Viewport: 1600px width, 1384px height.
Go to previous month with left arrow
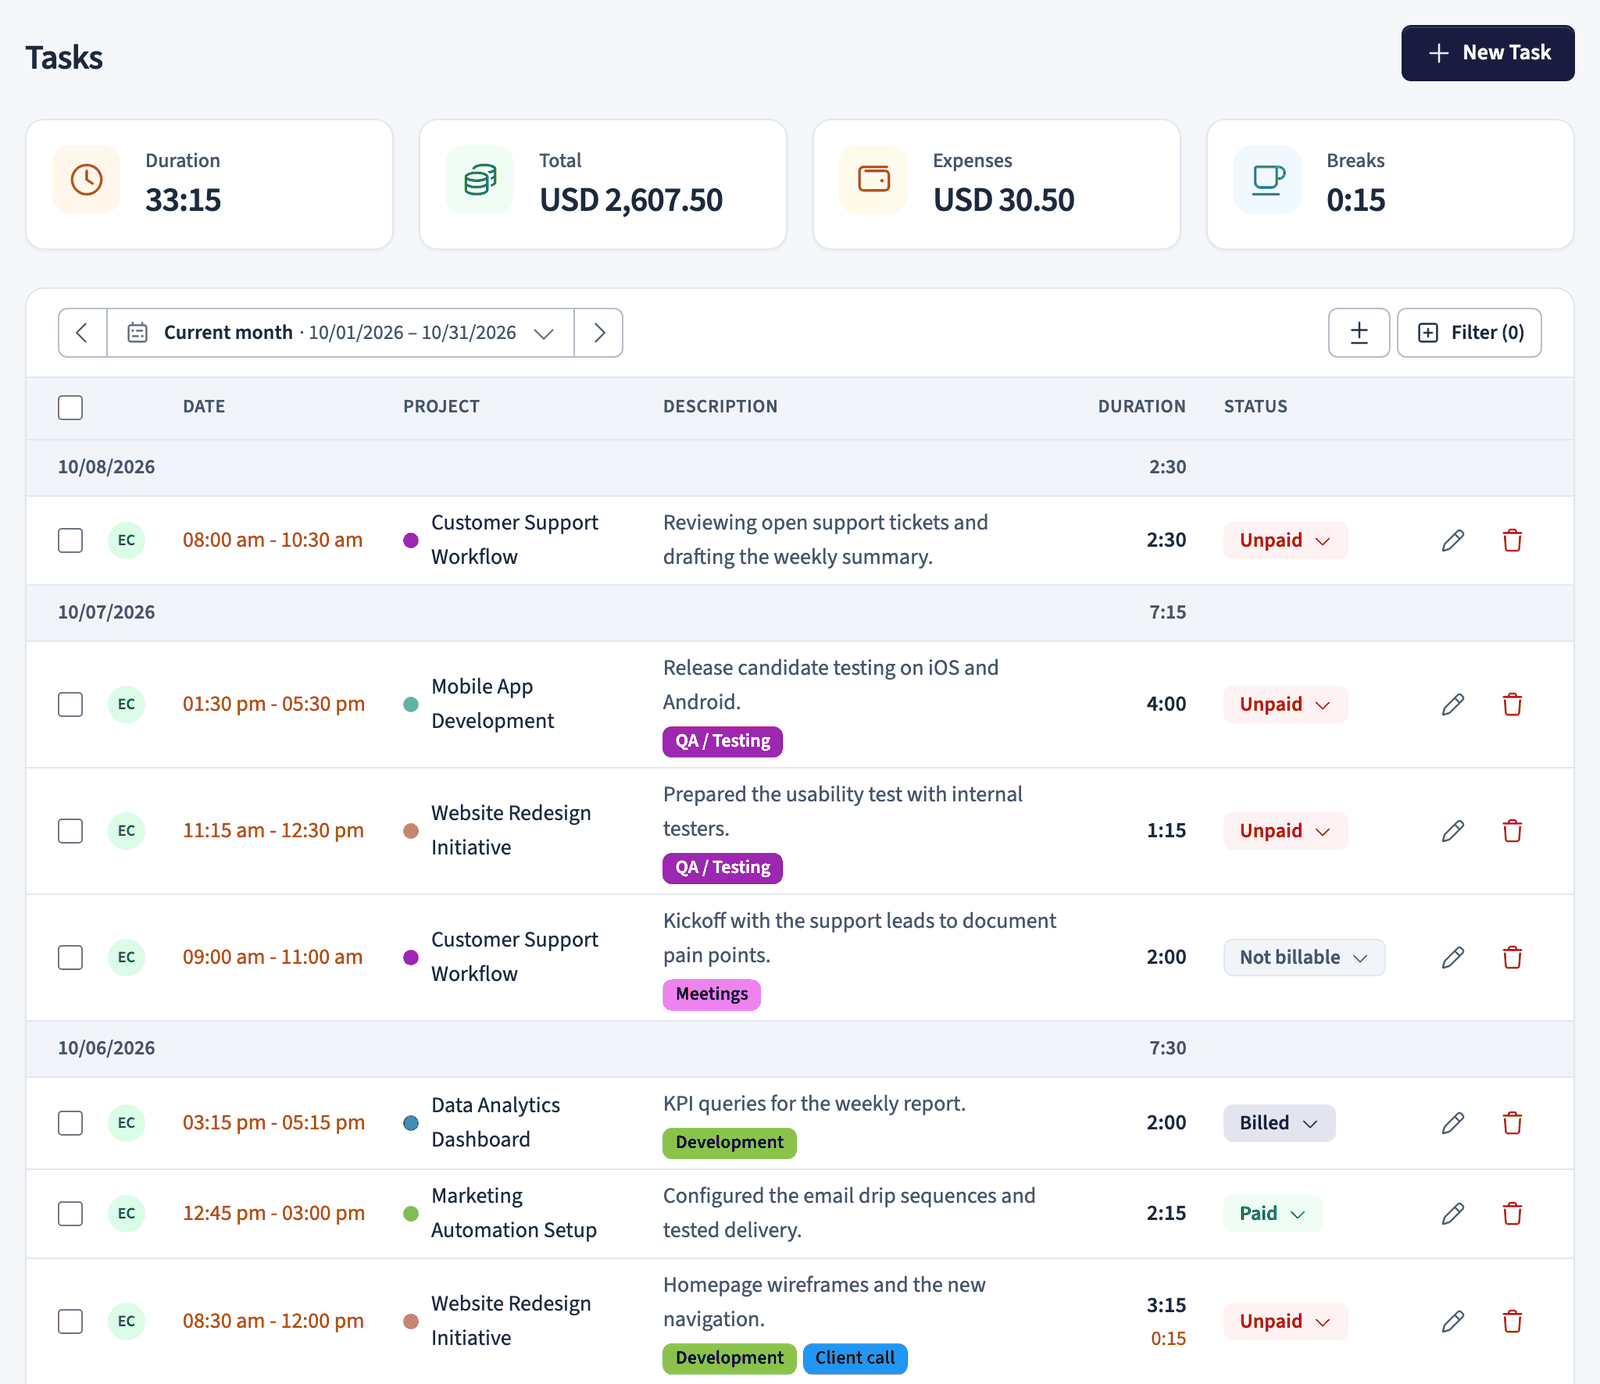tap(83, 333)
